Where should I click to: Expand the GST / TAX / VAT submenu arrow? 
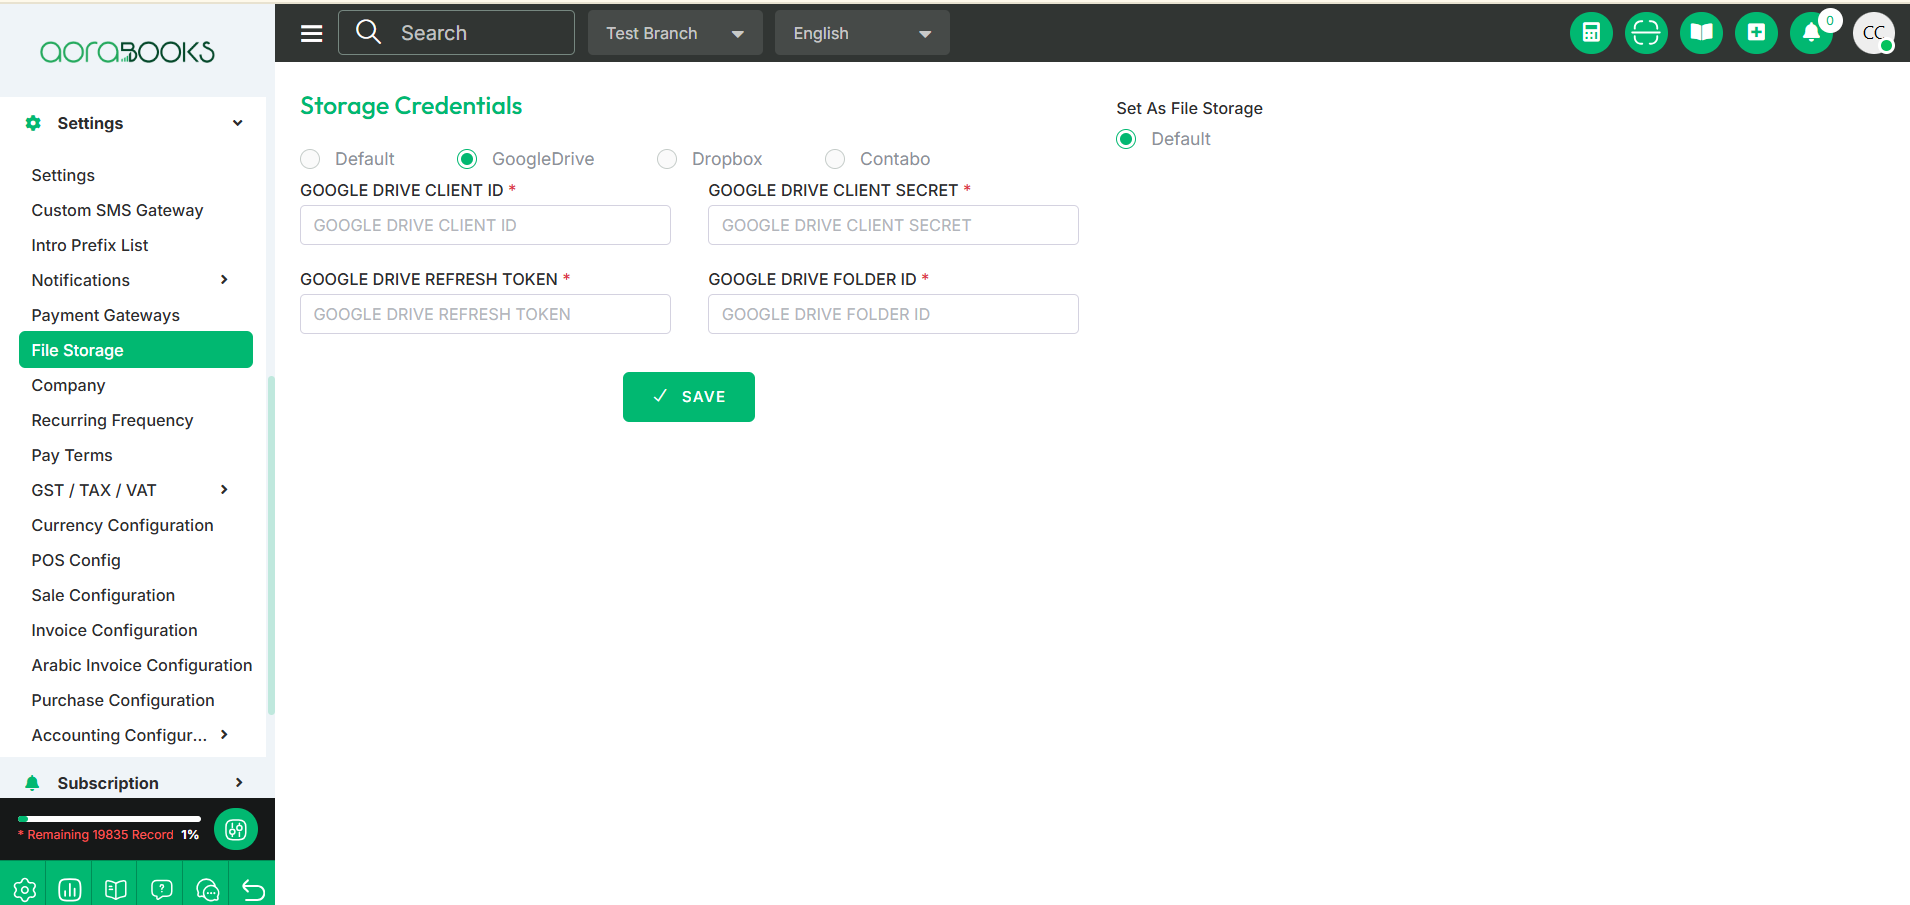point(224,490)
